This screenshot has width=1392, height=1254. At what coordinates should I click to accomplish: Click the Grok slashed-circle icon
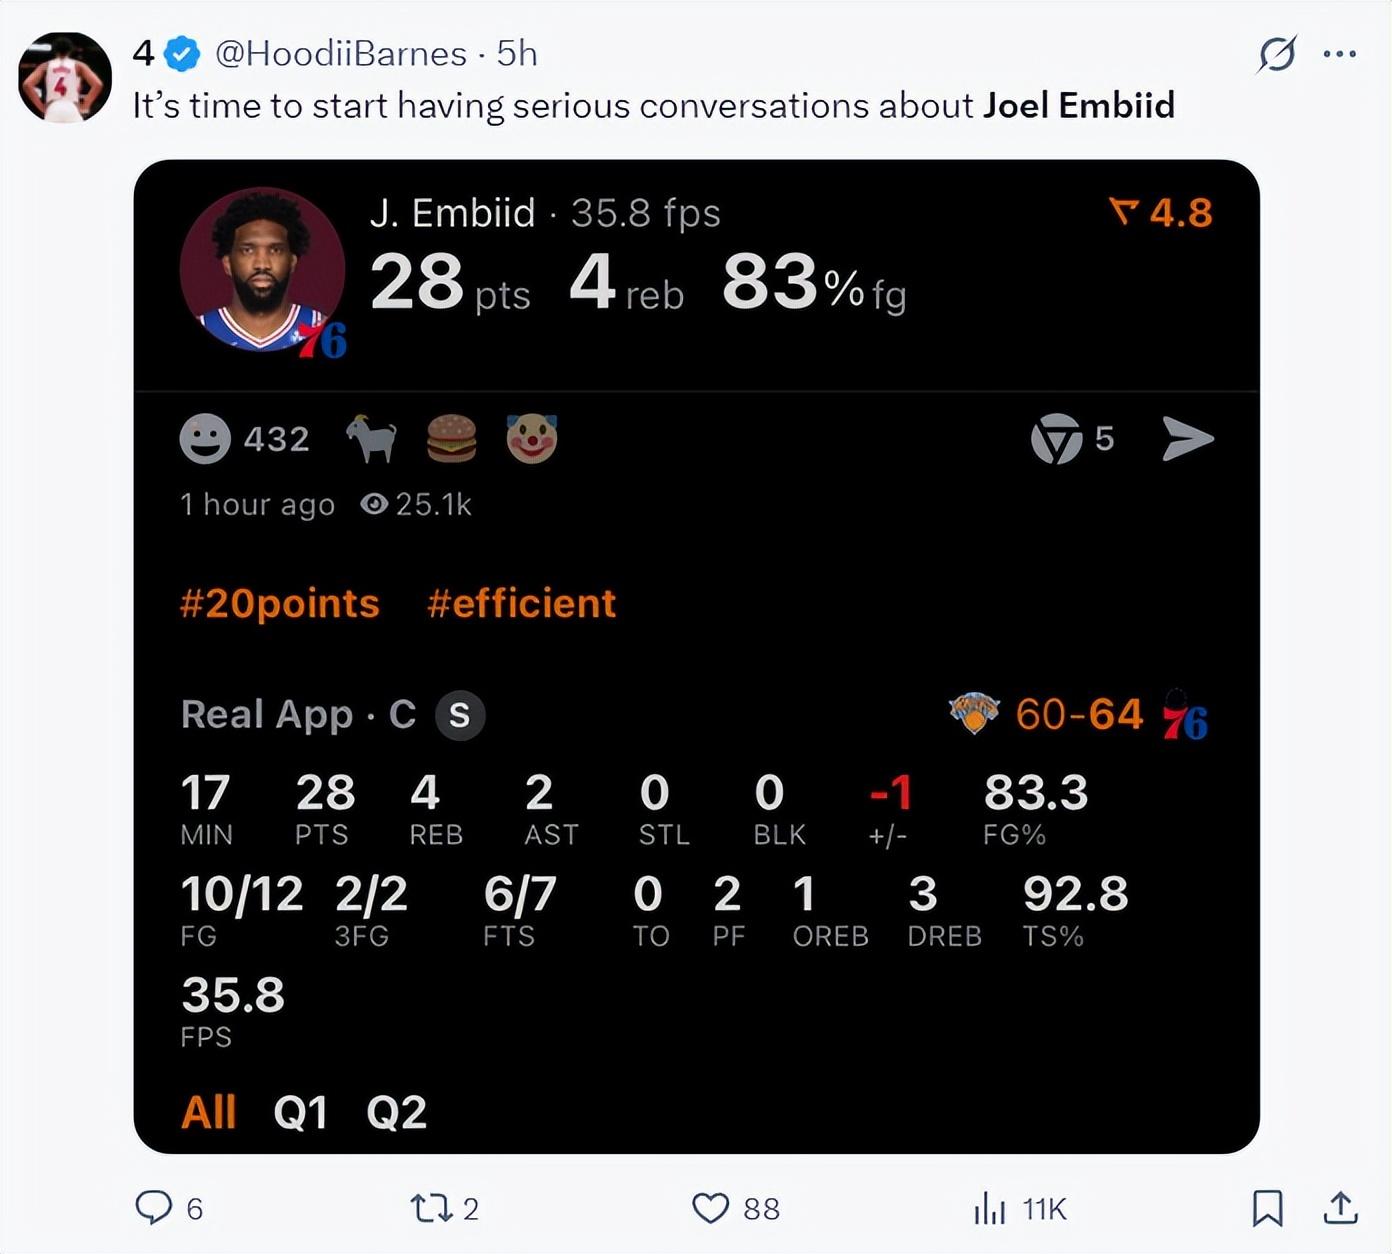tap(1277, 54)
